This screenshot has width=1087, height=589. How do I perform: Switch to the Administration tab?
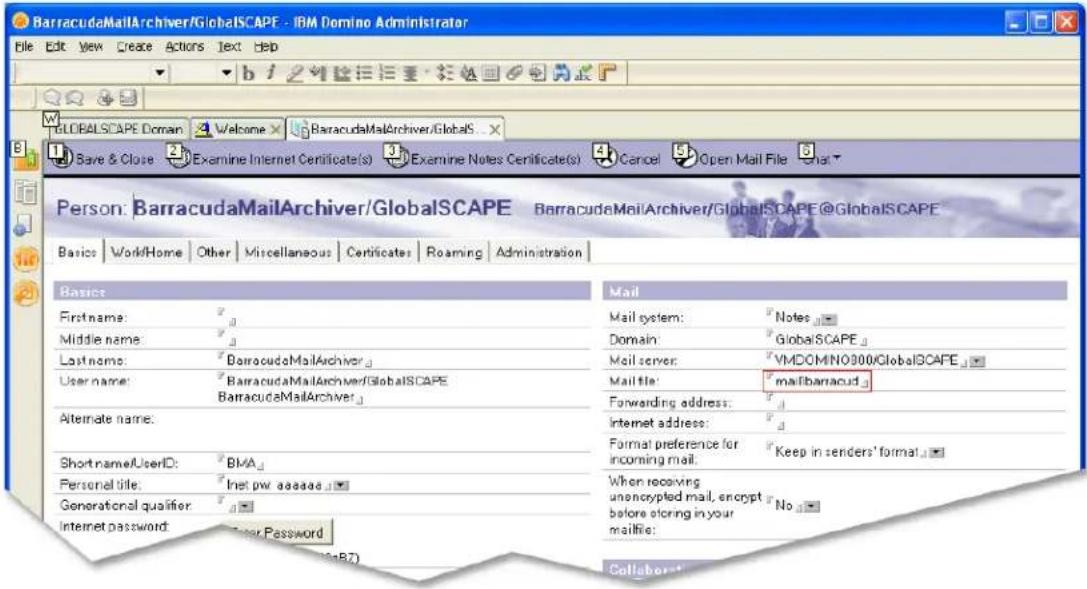(539, 252)
